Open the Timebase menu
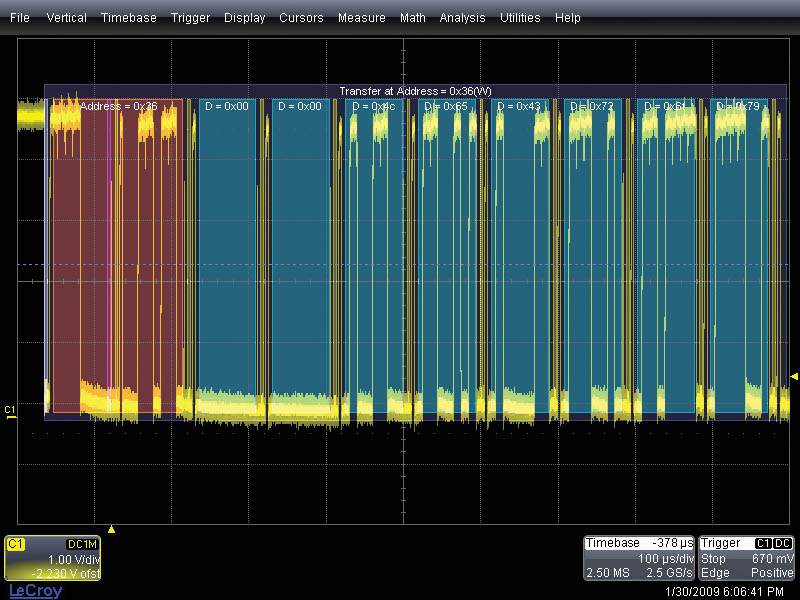Viewport: 800px width, 600px height. coord(128,18)
